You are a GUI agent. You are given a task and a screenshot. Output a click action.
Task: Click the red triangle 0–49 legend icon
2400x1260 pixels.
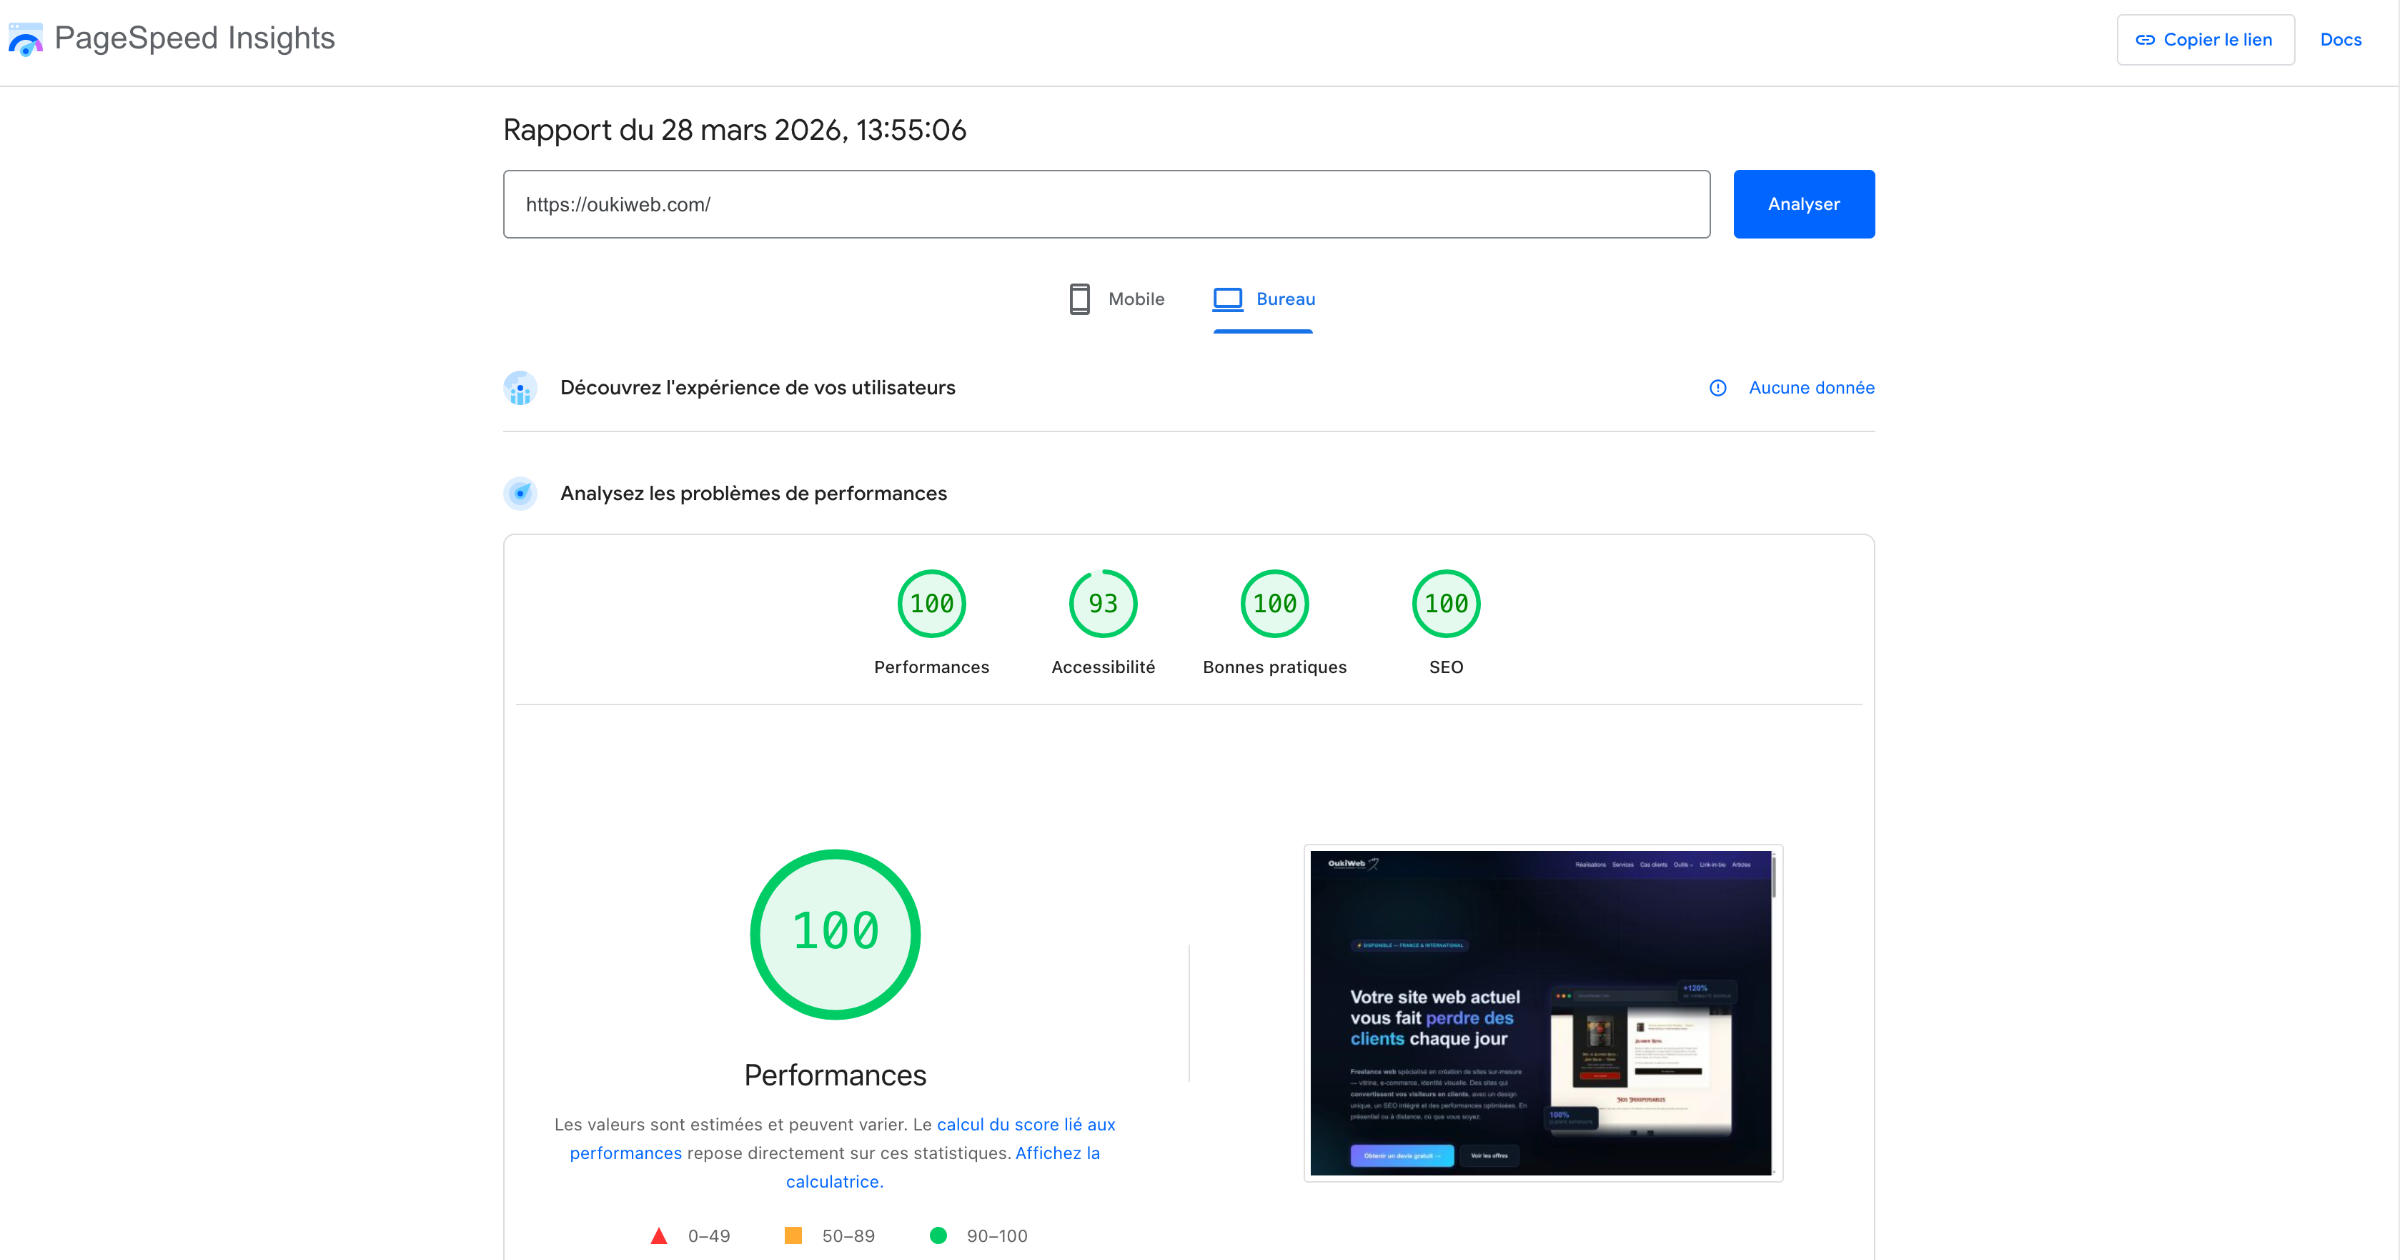(x=659, y=1235)
